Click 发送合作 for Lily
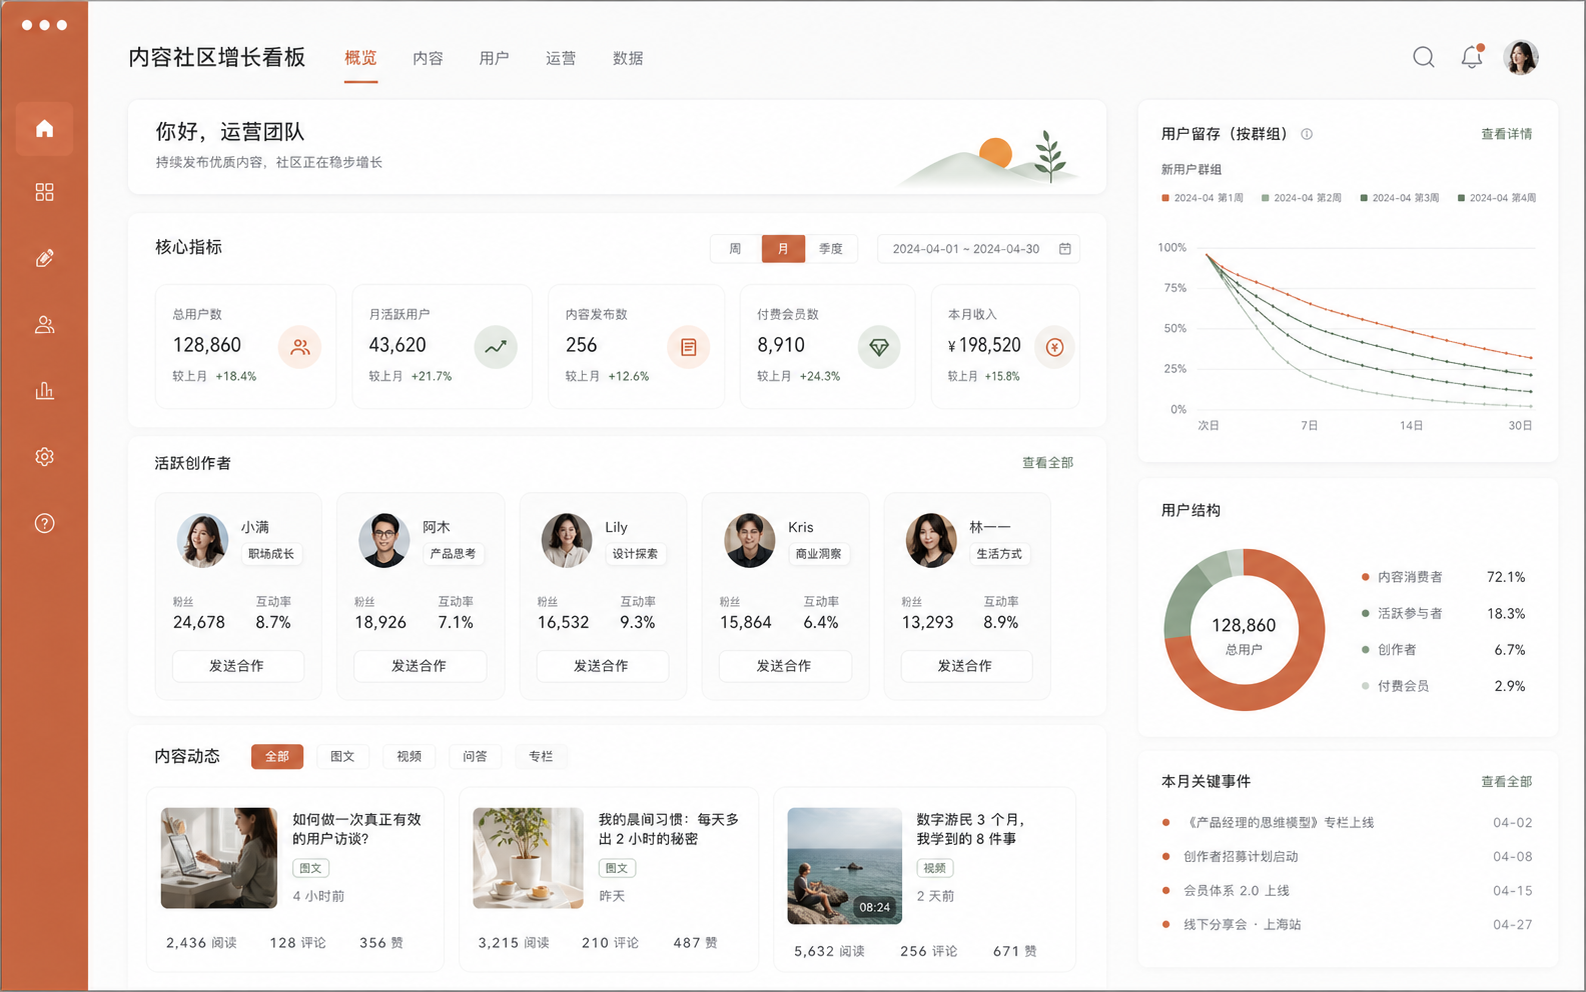The image size is (1586, 992). [602, 666]
